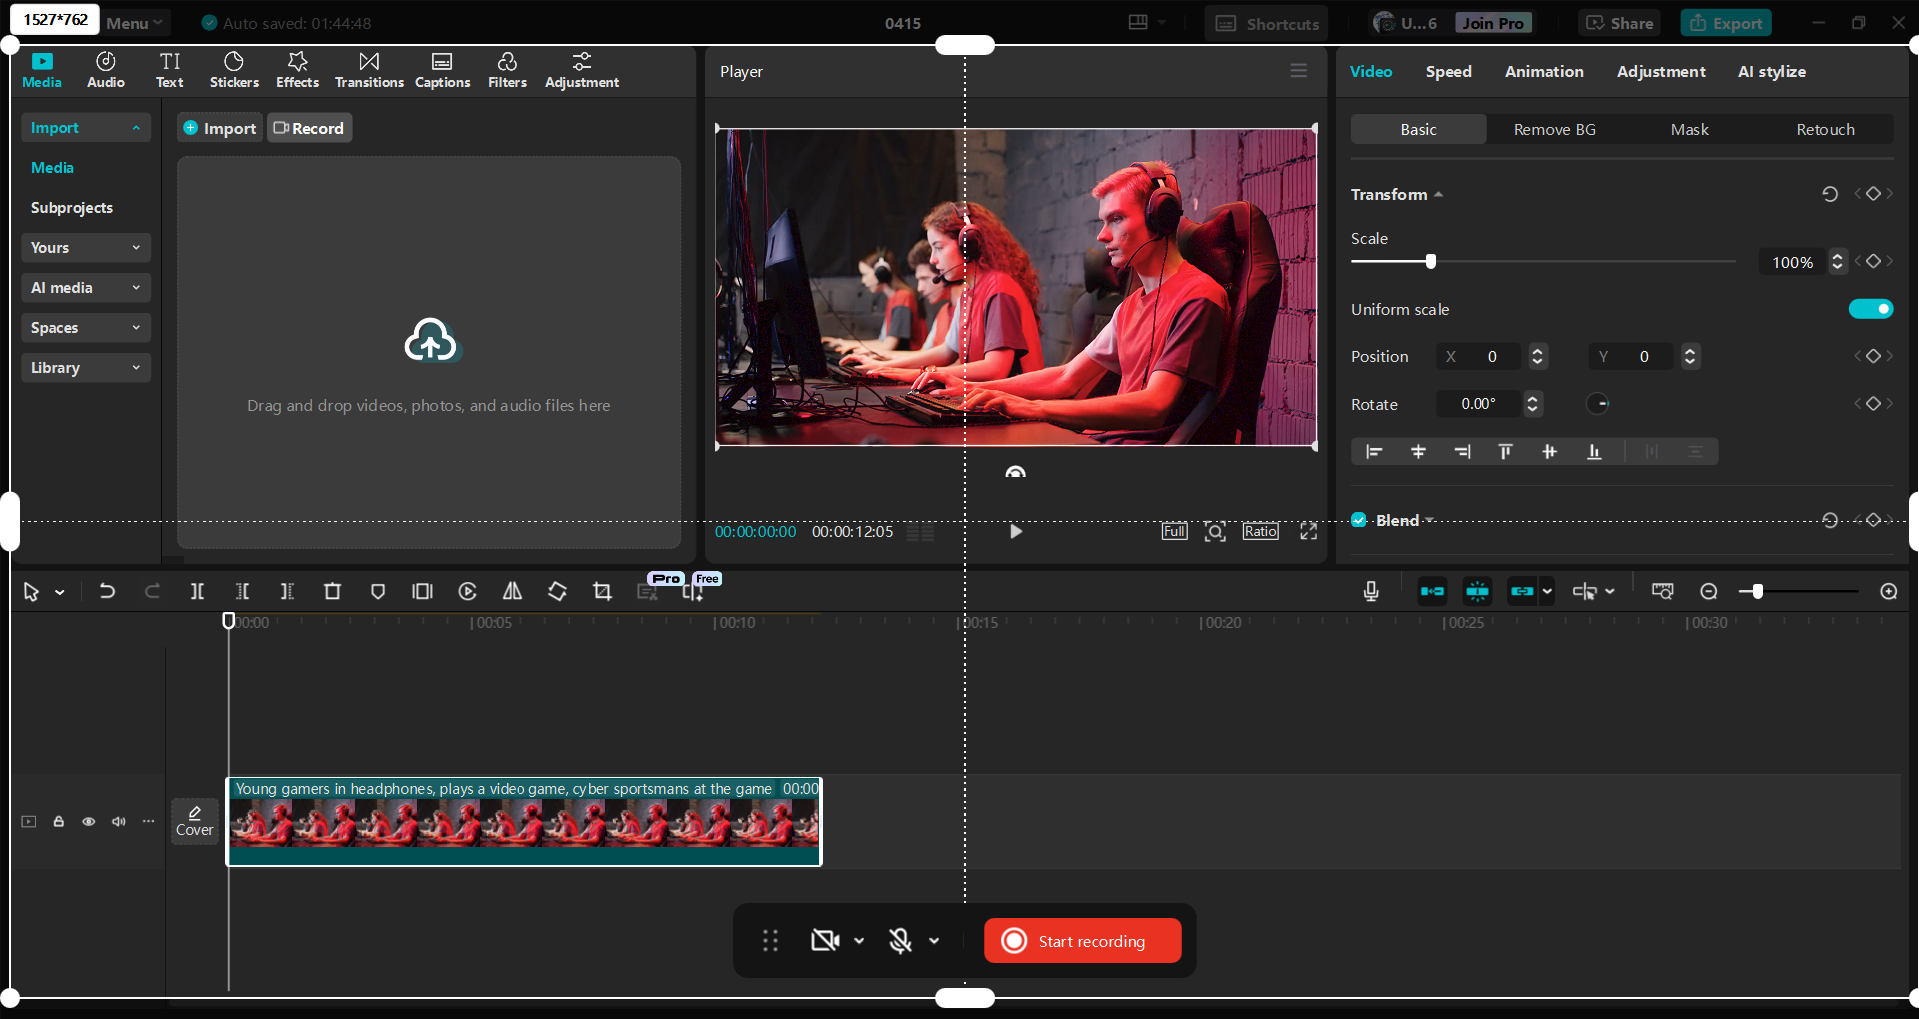This screenshot has width=1919, height=1019.
Task: Open the AI media dropdown
Action: coord(85,287)
